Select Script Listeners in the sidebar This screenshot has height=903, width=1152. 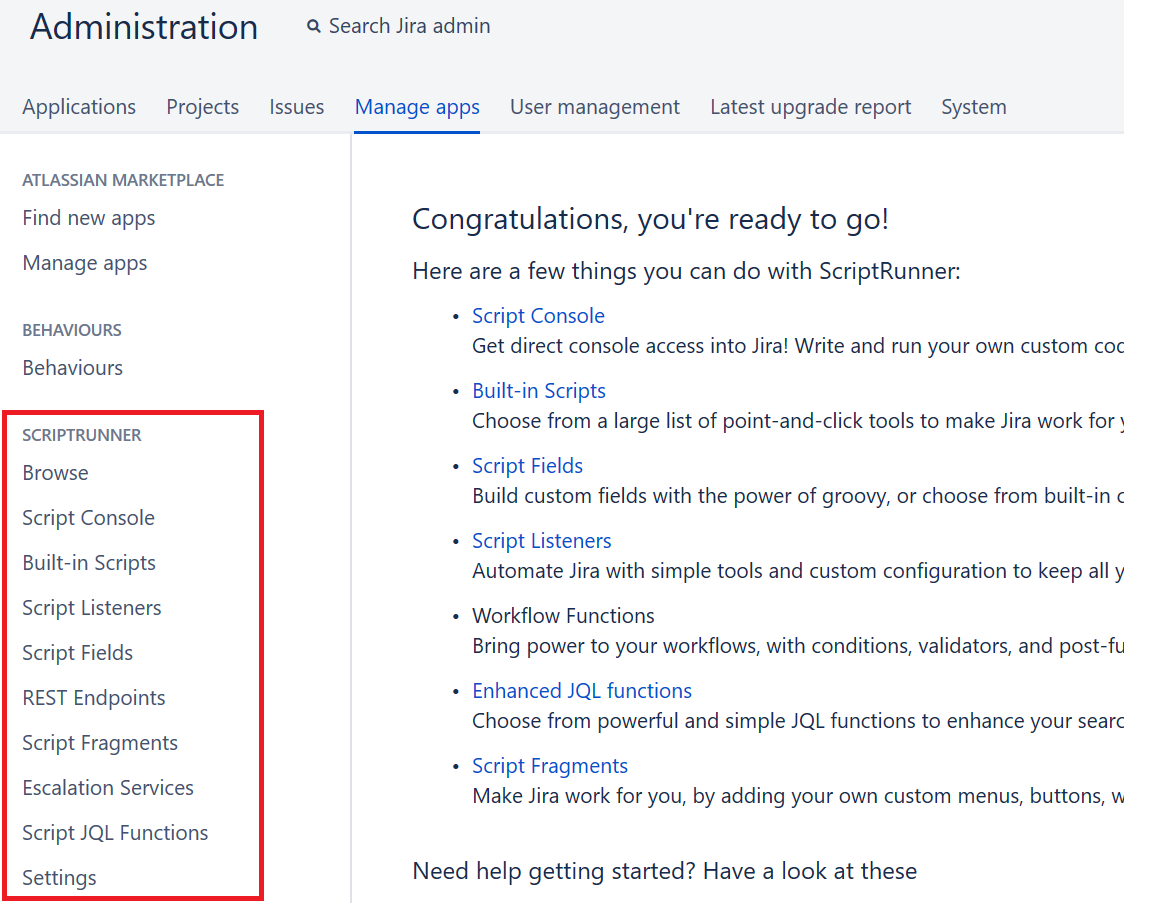pyautogui.click(x=92, y=608)
